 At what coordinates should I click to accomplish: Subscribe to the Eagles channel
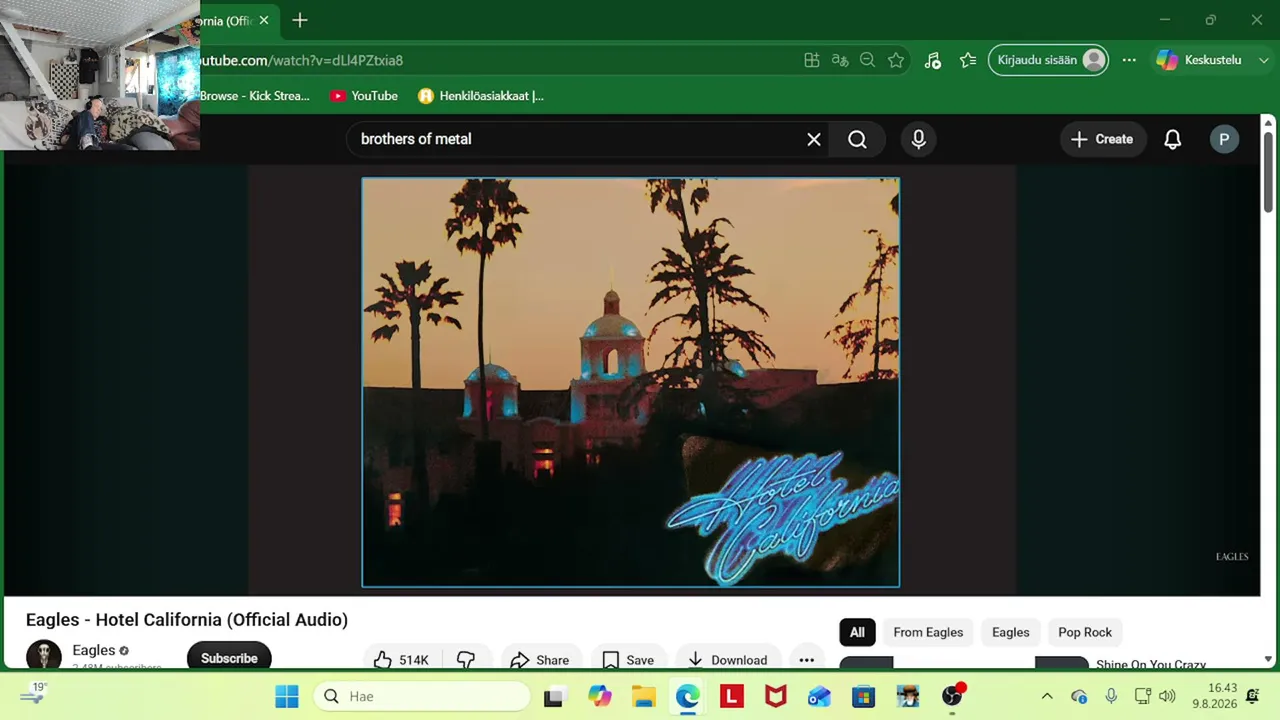pos(229,657)
